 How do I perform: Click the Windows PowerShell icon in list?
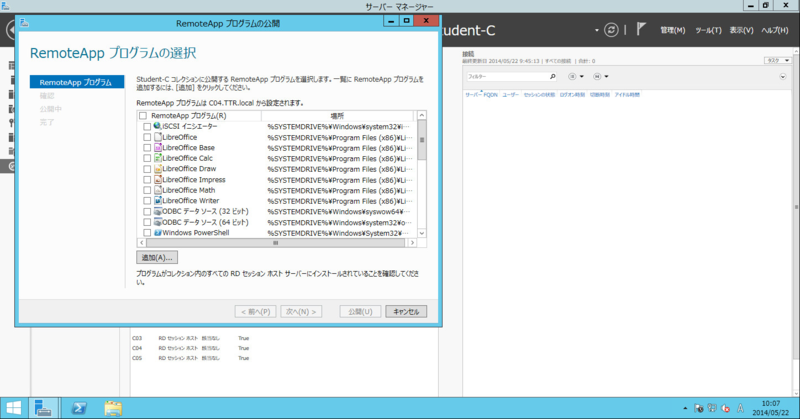tap(158, 233)
